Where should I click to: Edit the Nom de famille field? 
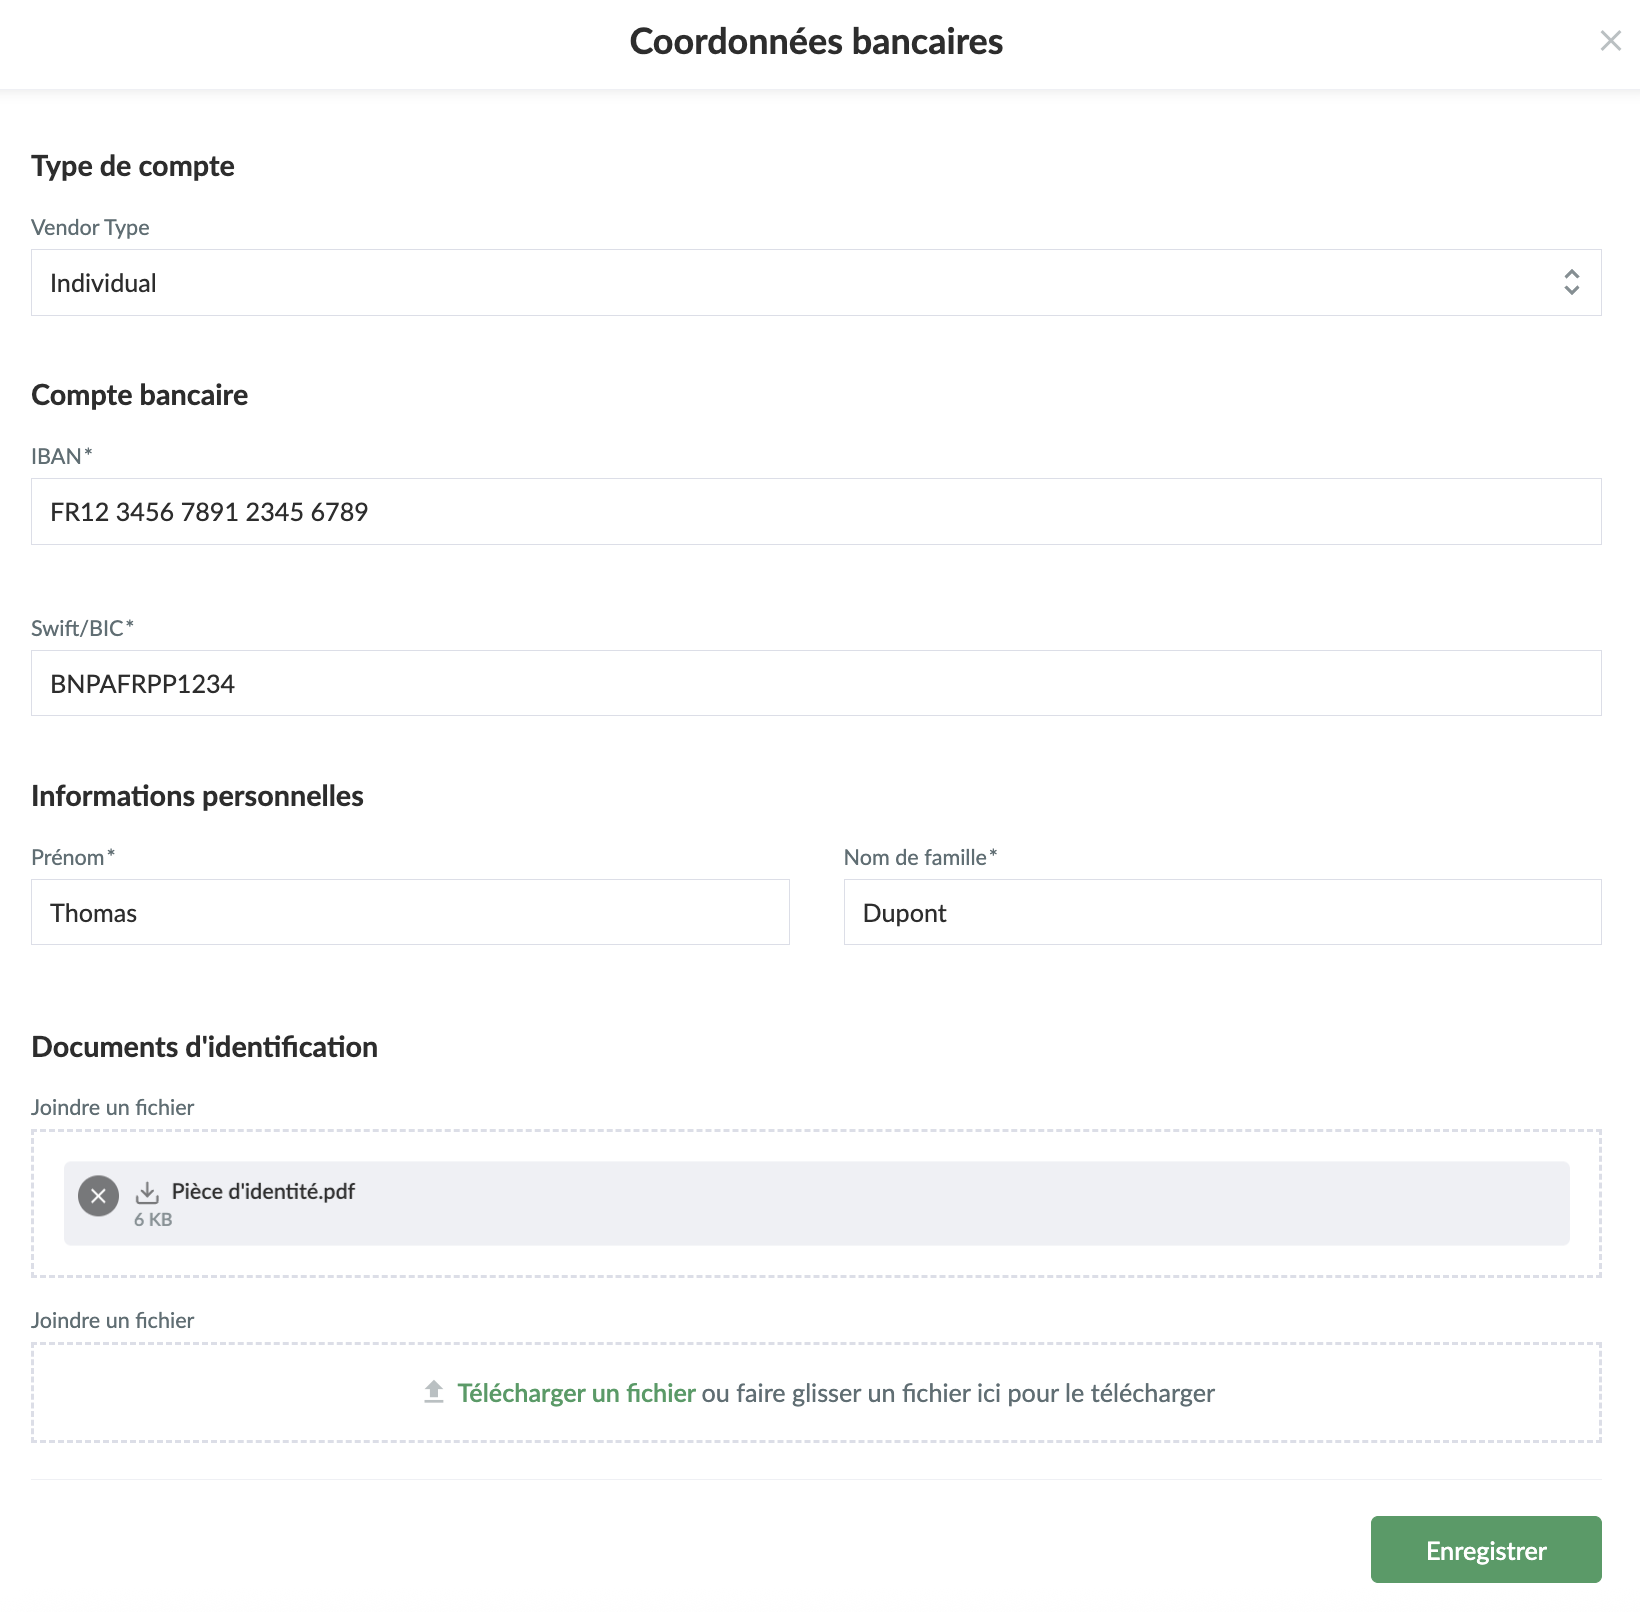(1222, 913)
